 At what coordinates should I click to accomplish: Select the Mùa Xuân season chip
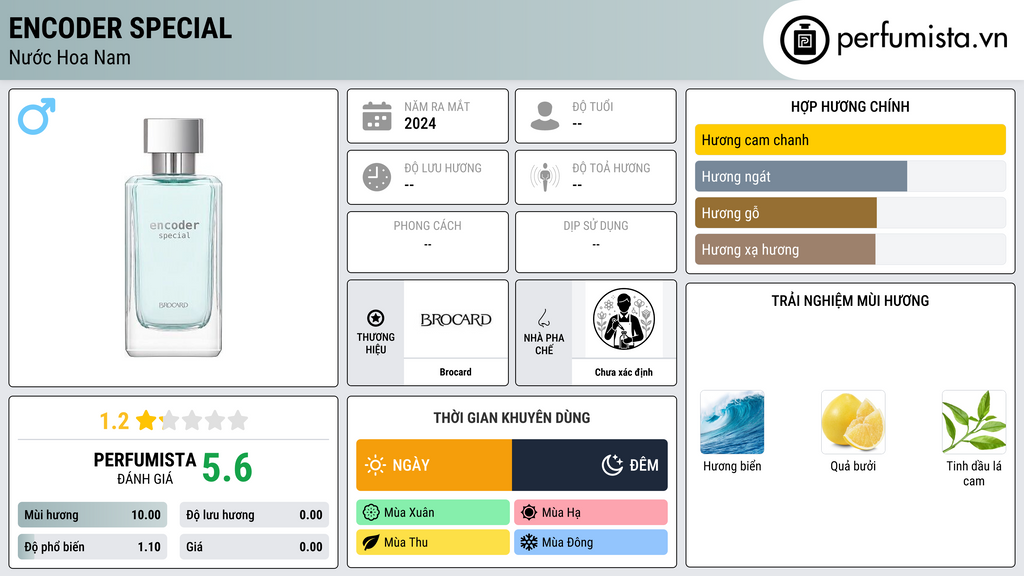click(433, 513)
